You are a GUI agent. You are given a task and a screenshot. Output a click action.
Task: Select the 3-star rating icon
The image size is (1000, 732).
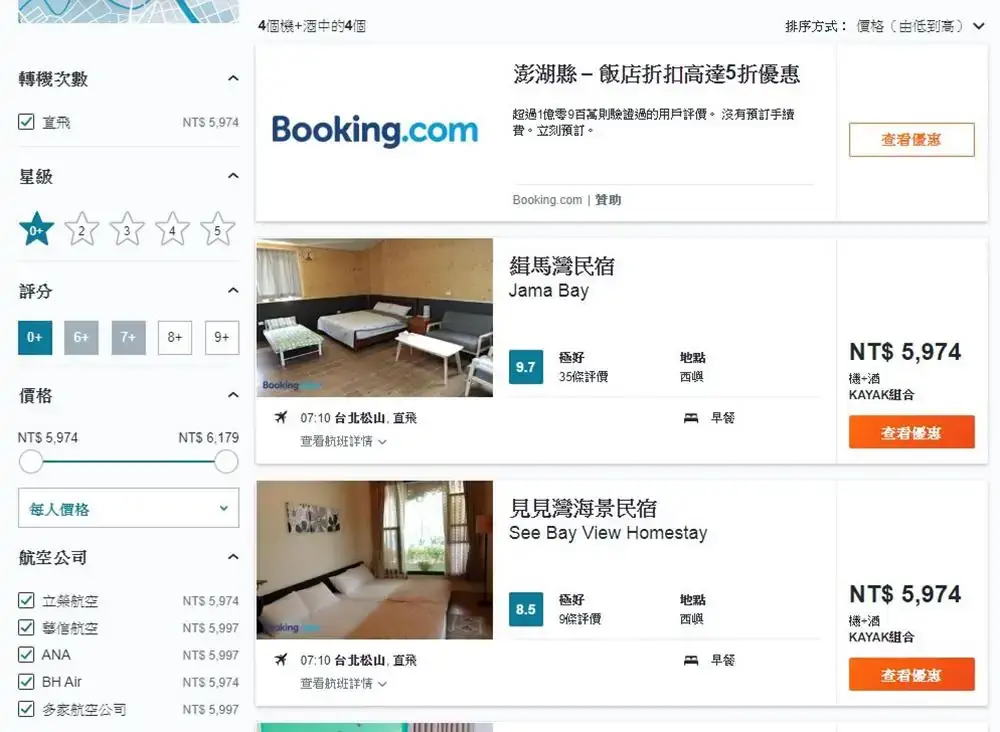click(x=127, y=230)
